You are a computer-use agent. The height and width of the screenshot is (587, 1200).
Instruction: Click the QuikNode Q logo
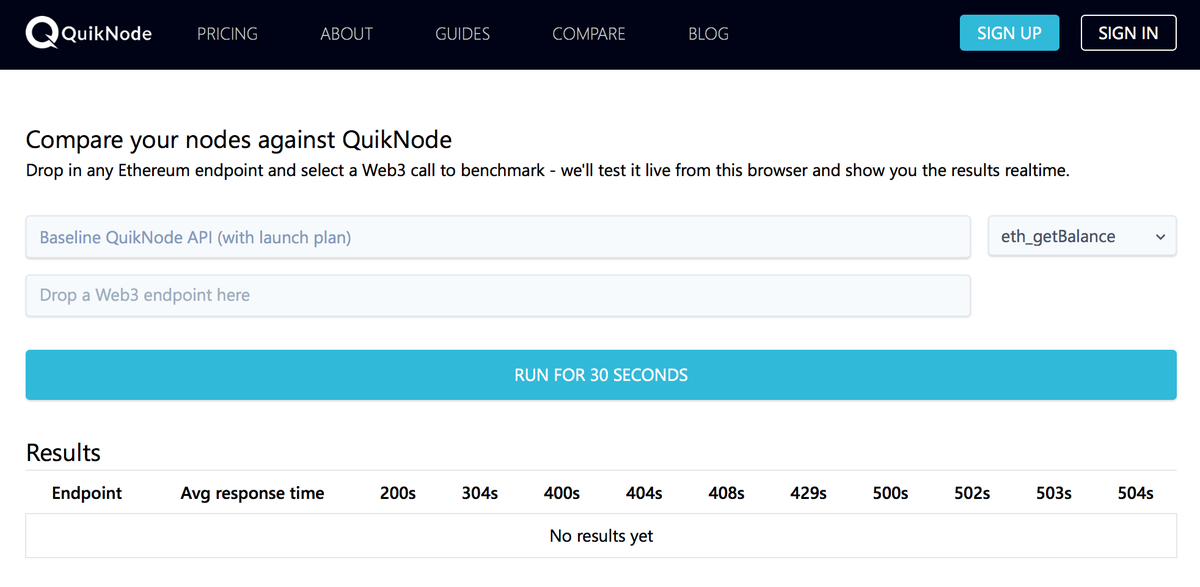(39, 32)
